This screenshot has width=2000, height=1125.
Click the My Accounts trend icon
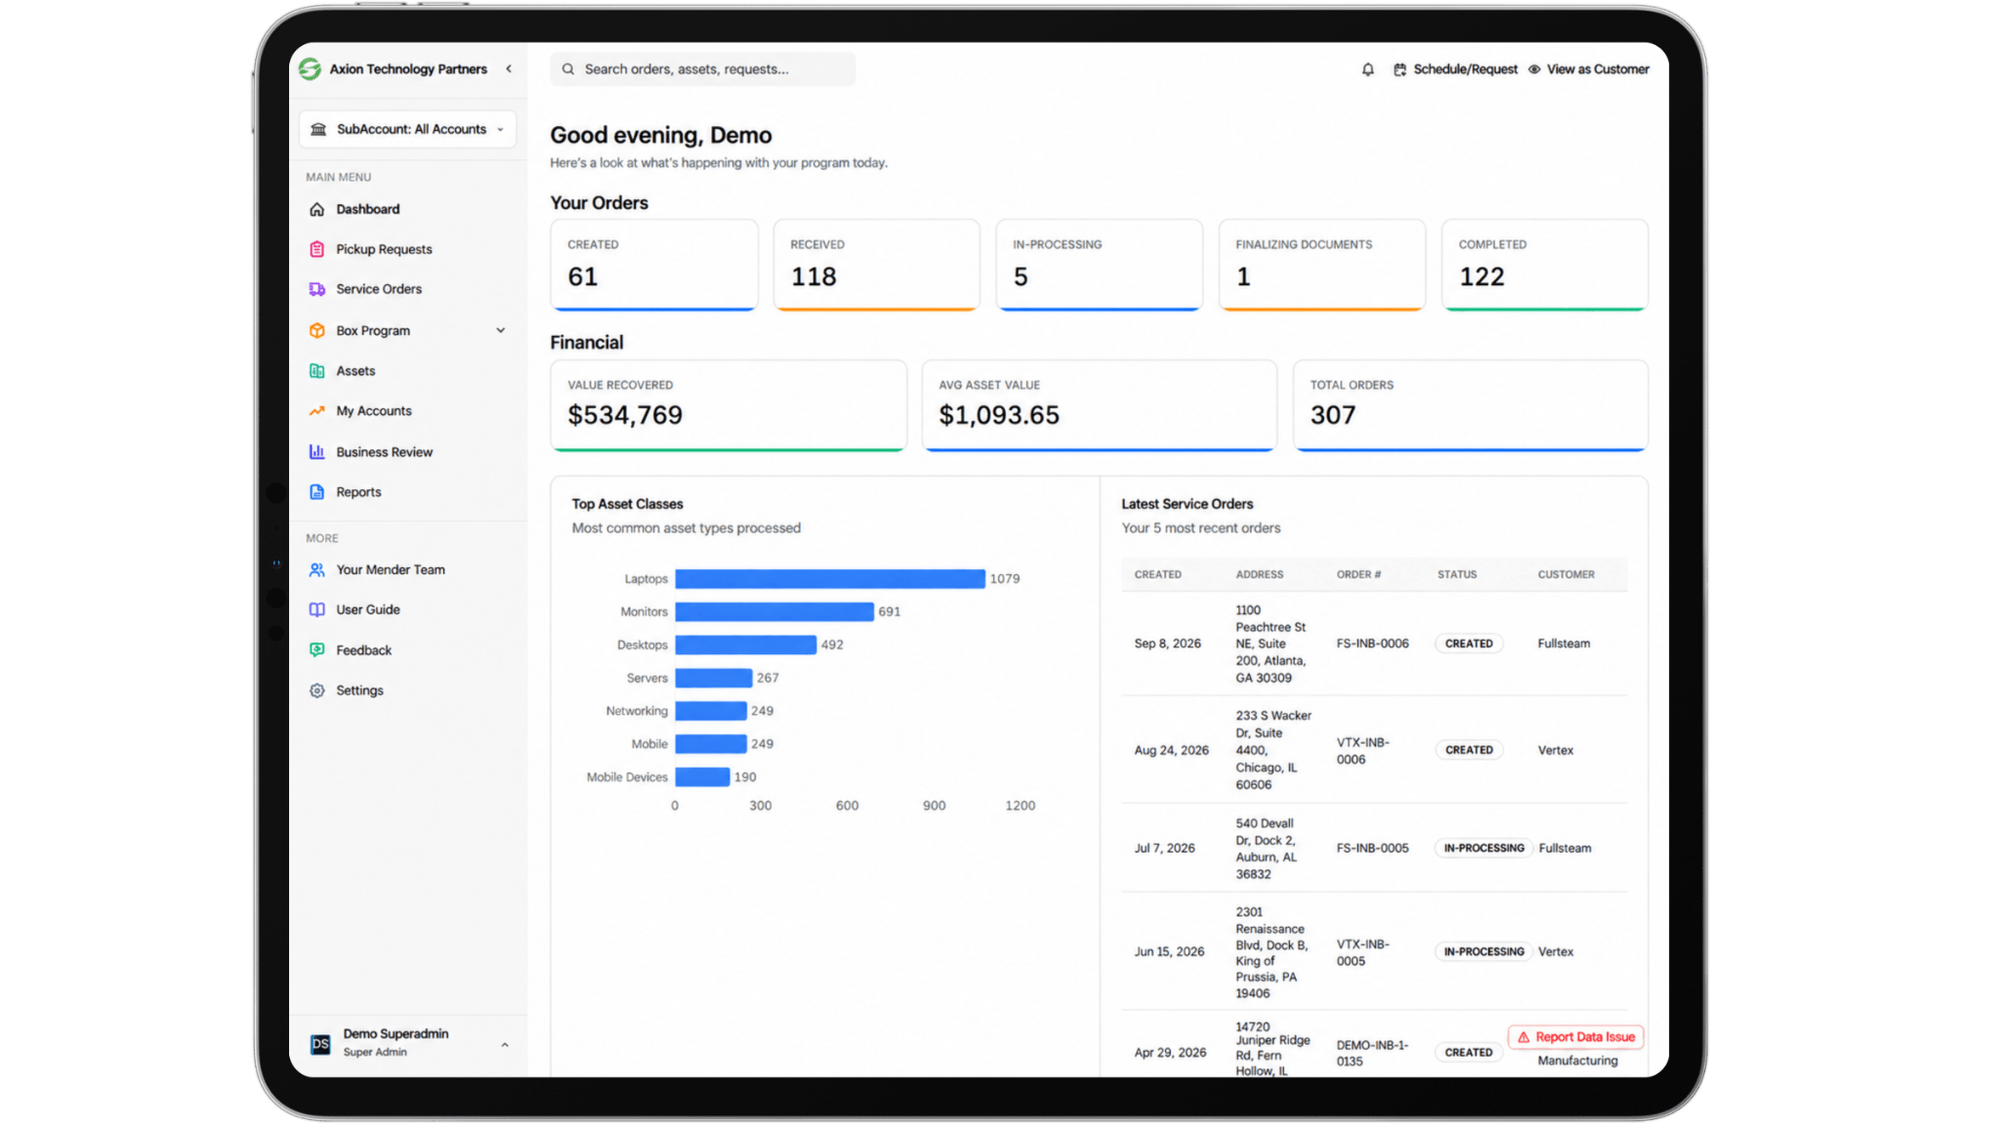tap(317, 411)
